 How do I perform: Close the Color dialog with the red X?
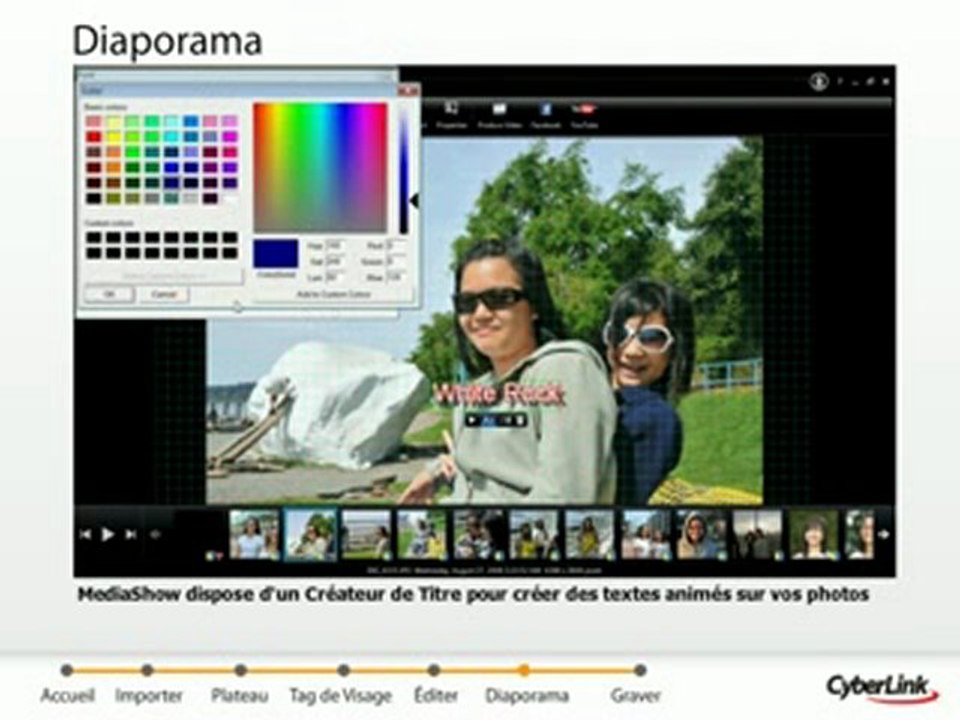(408, 91)
